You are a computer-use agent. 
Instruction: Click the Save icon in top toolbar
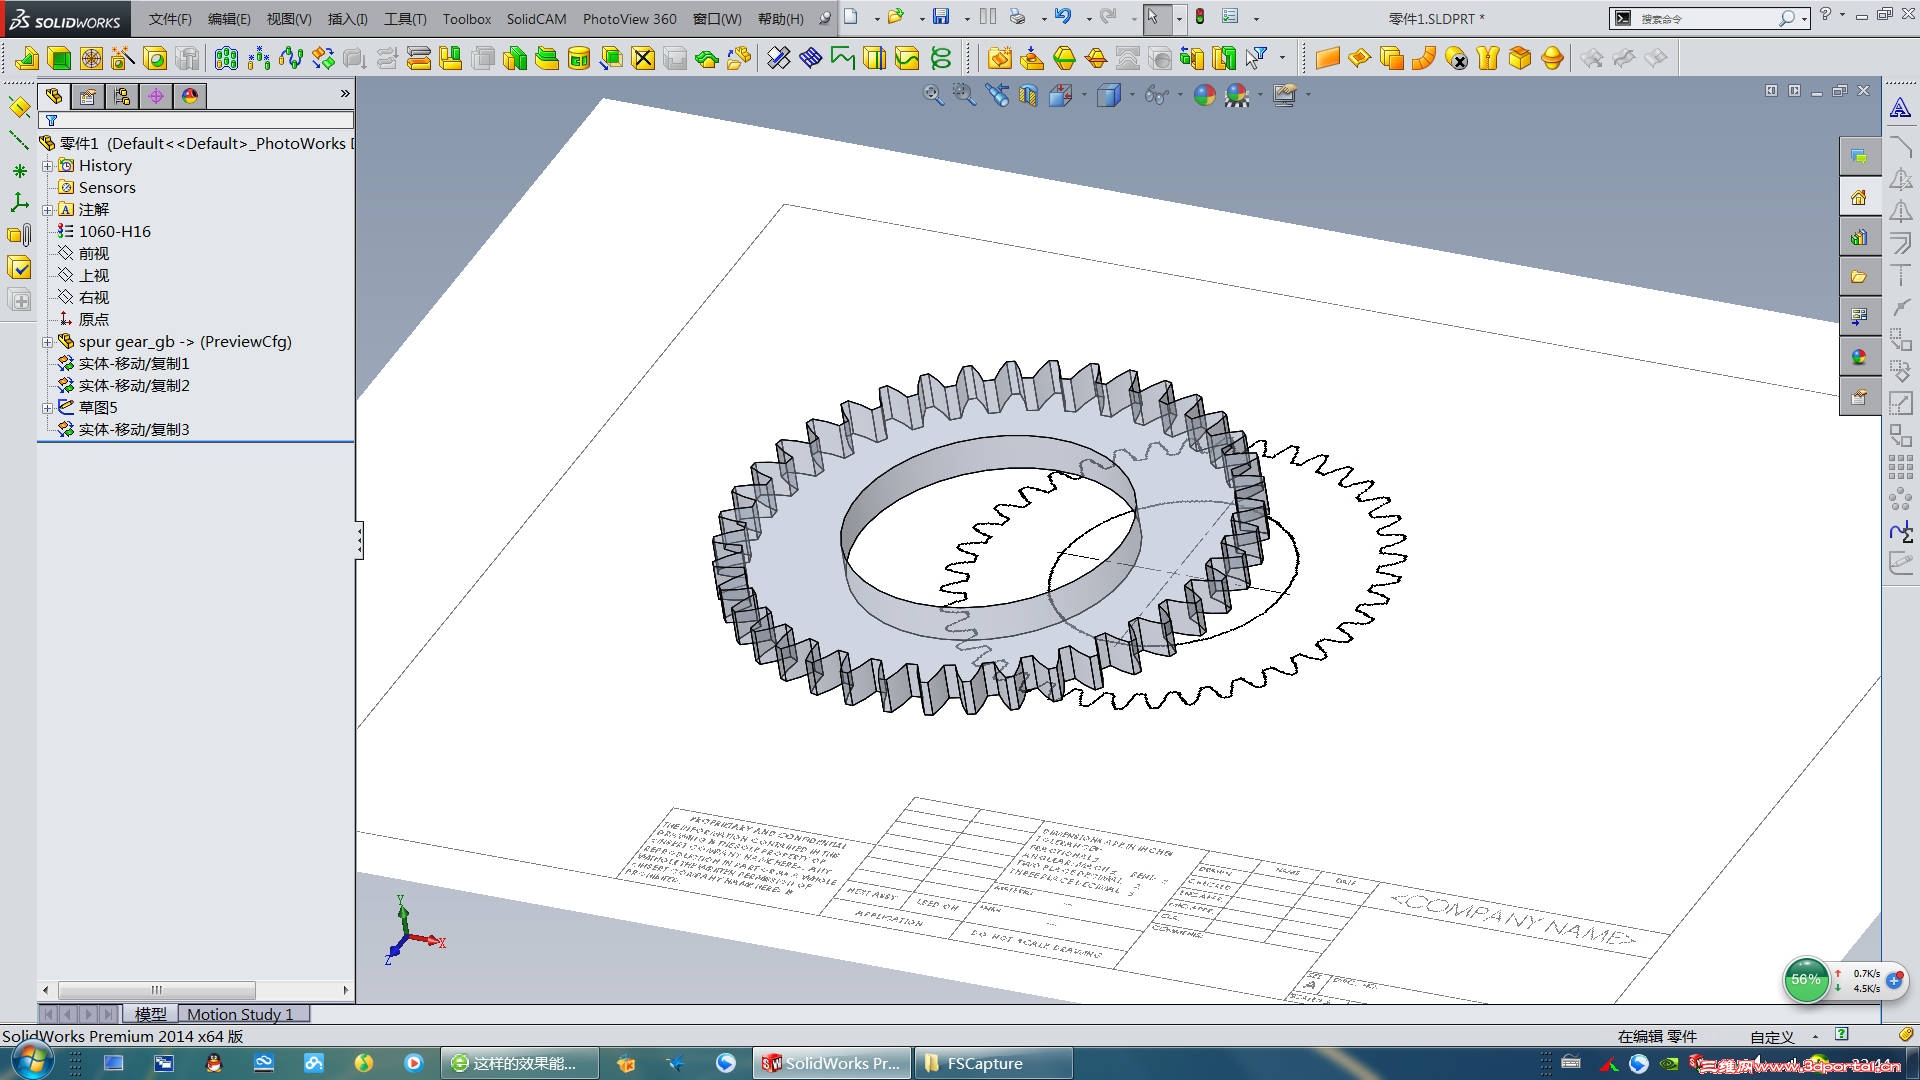(x=941, y=17)
